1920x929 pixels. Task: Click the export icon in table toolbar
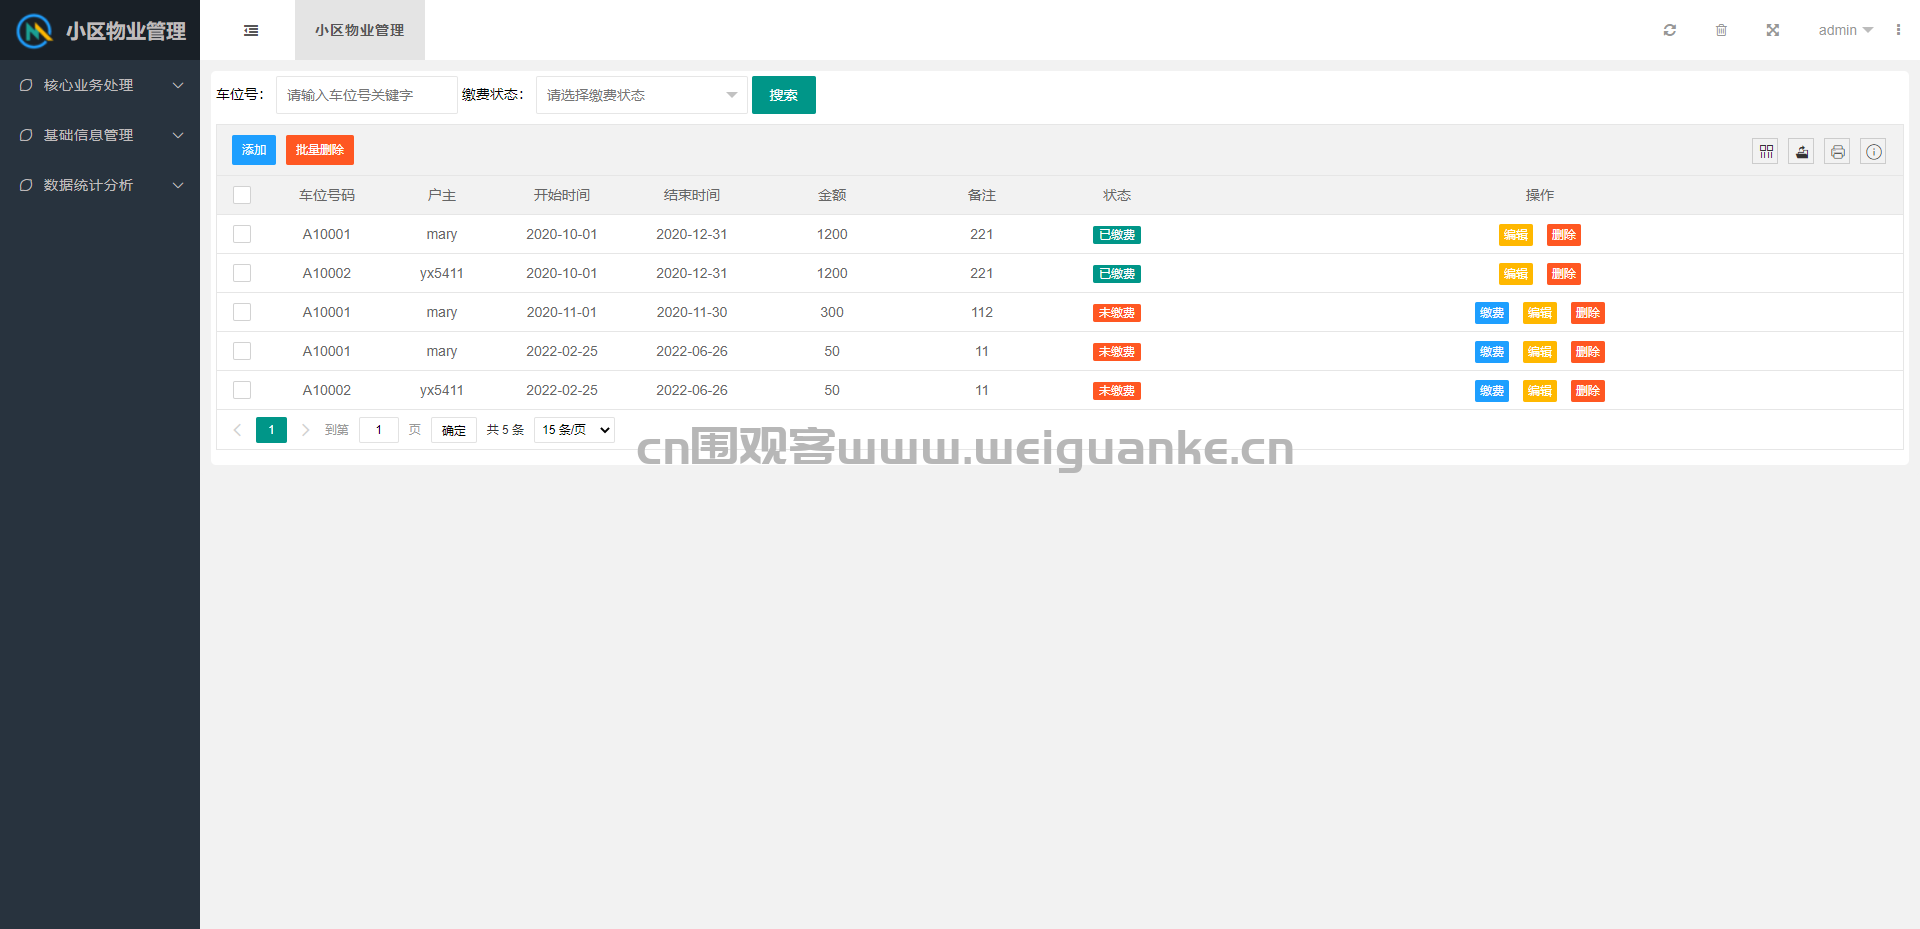1802,151
